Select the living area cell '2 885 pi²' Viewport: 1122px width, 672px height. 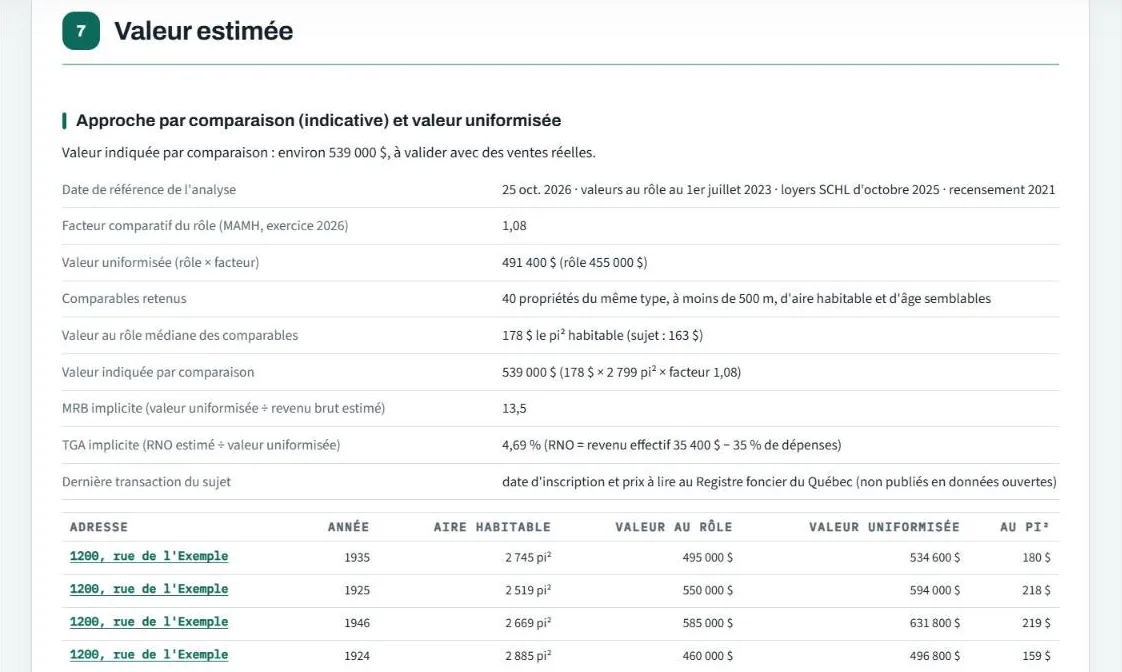click(528, 656)
